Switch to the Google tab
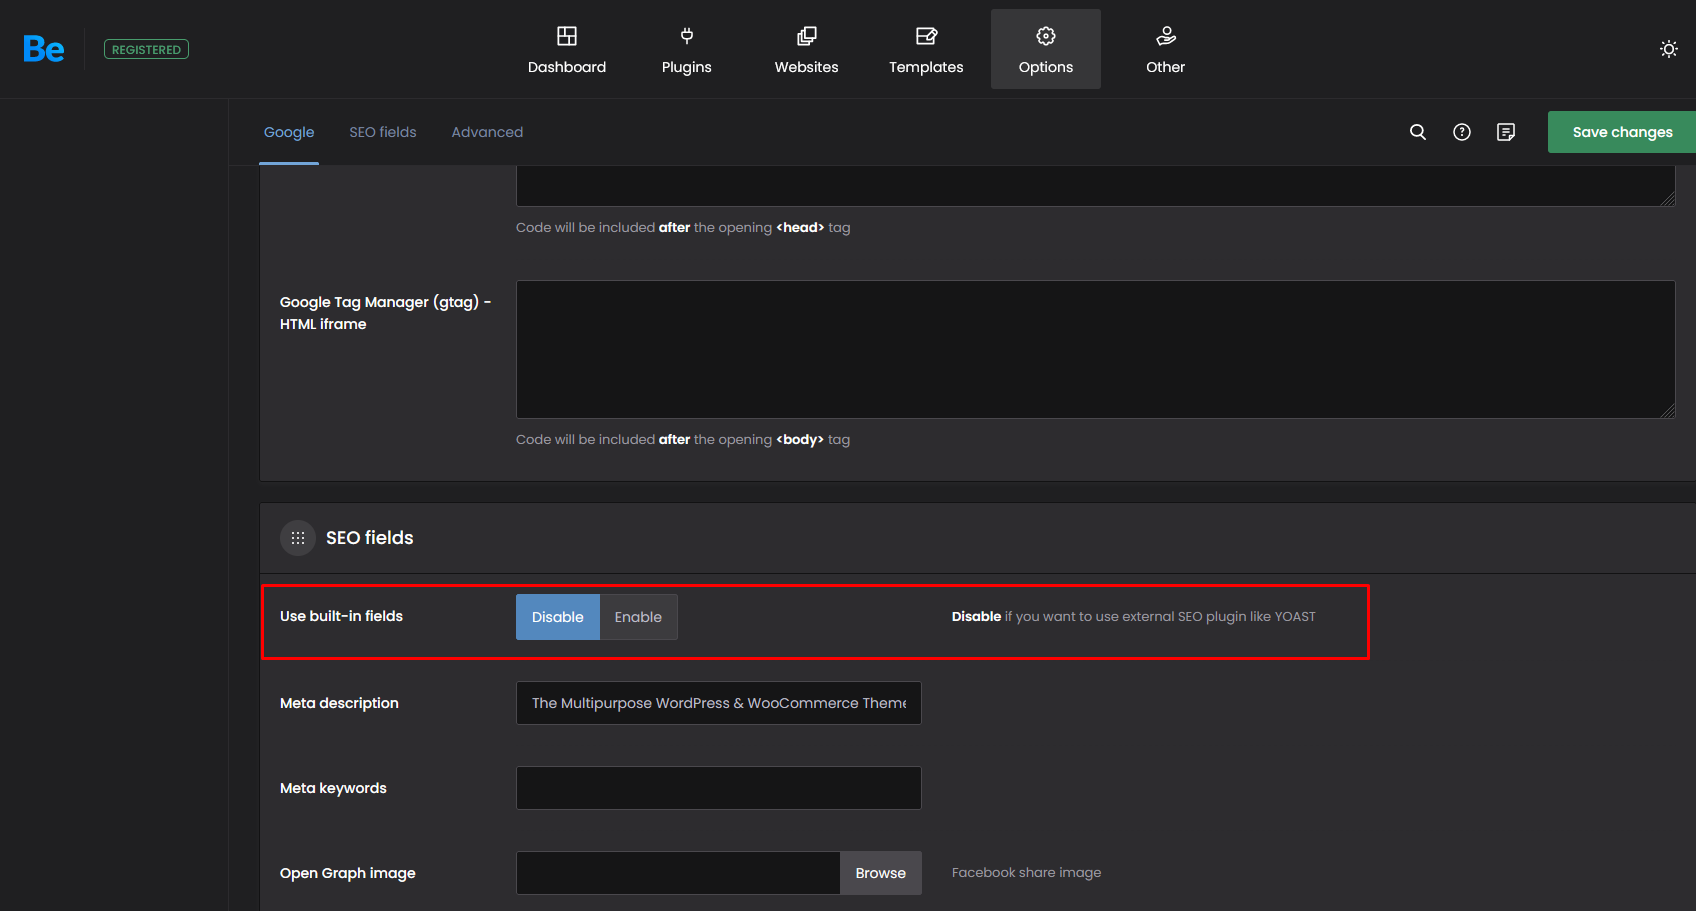Image resolution: width=1696 pixels, height=911 pixels. [289, 132]
